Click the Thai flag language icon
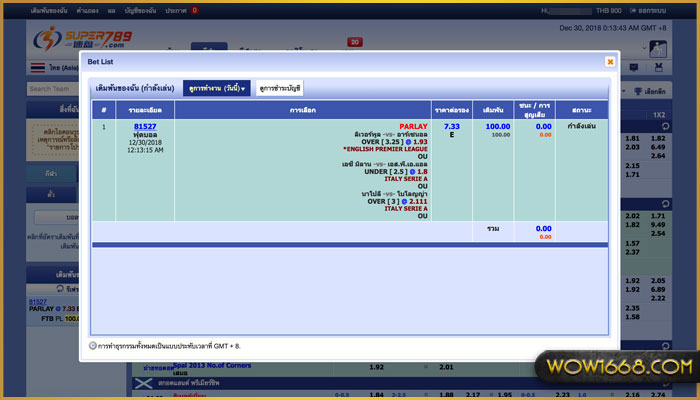The height and width of the screenshot is (400, 700). pyautogui.click(x=36, y=68)
